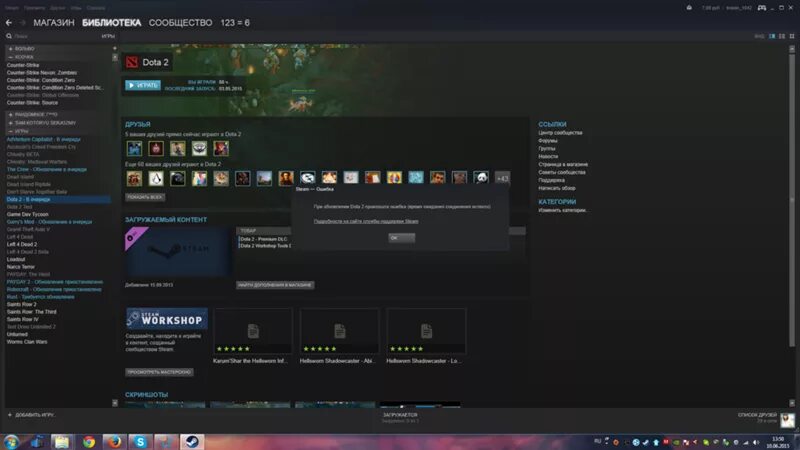Expand the first collapsed category above Counter-Strike
Viewport: 800px width, 450px height.
click(x=10, y=49)
